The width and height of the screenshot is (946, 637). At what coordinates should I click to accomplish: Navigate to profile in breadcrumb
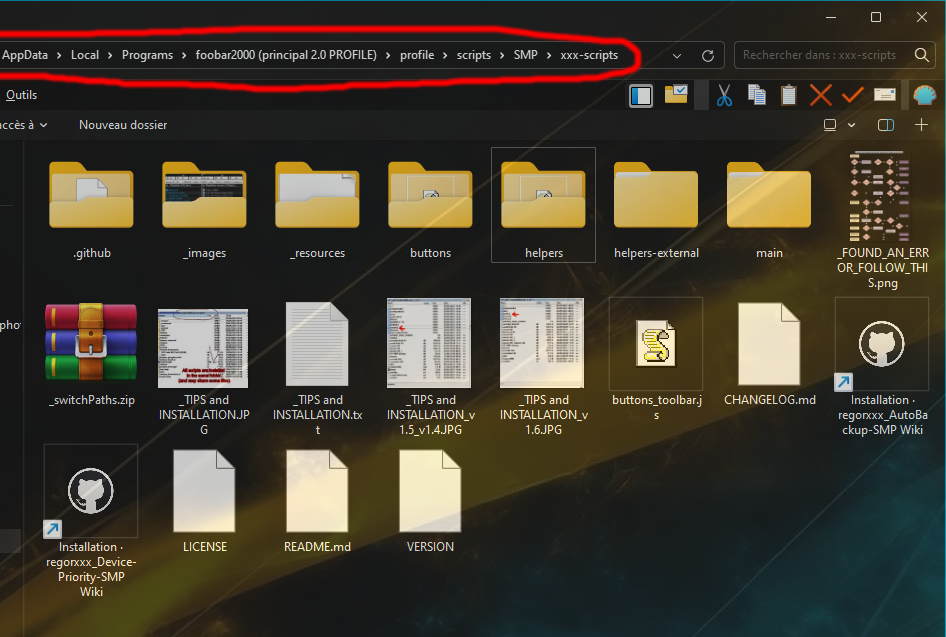click(x=417, y=55)
